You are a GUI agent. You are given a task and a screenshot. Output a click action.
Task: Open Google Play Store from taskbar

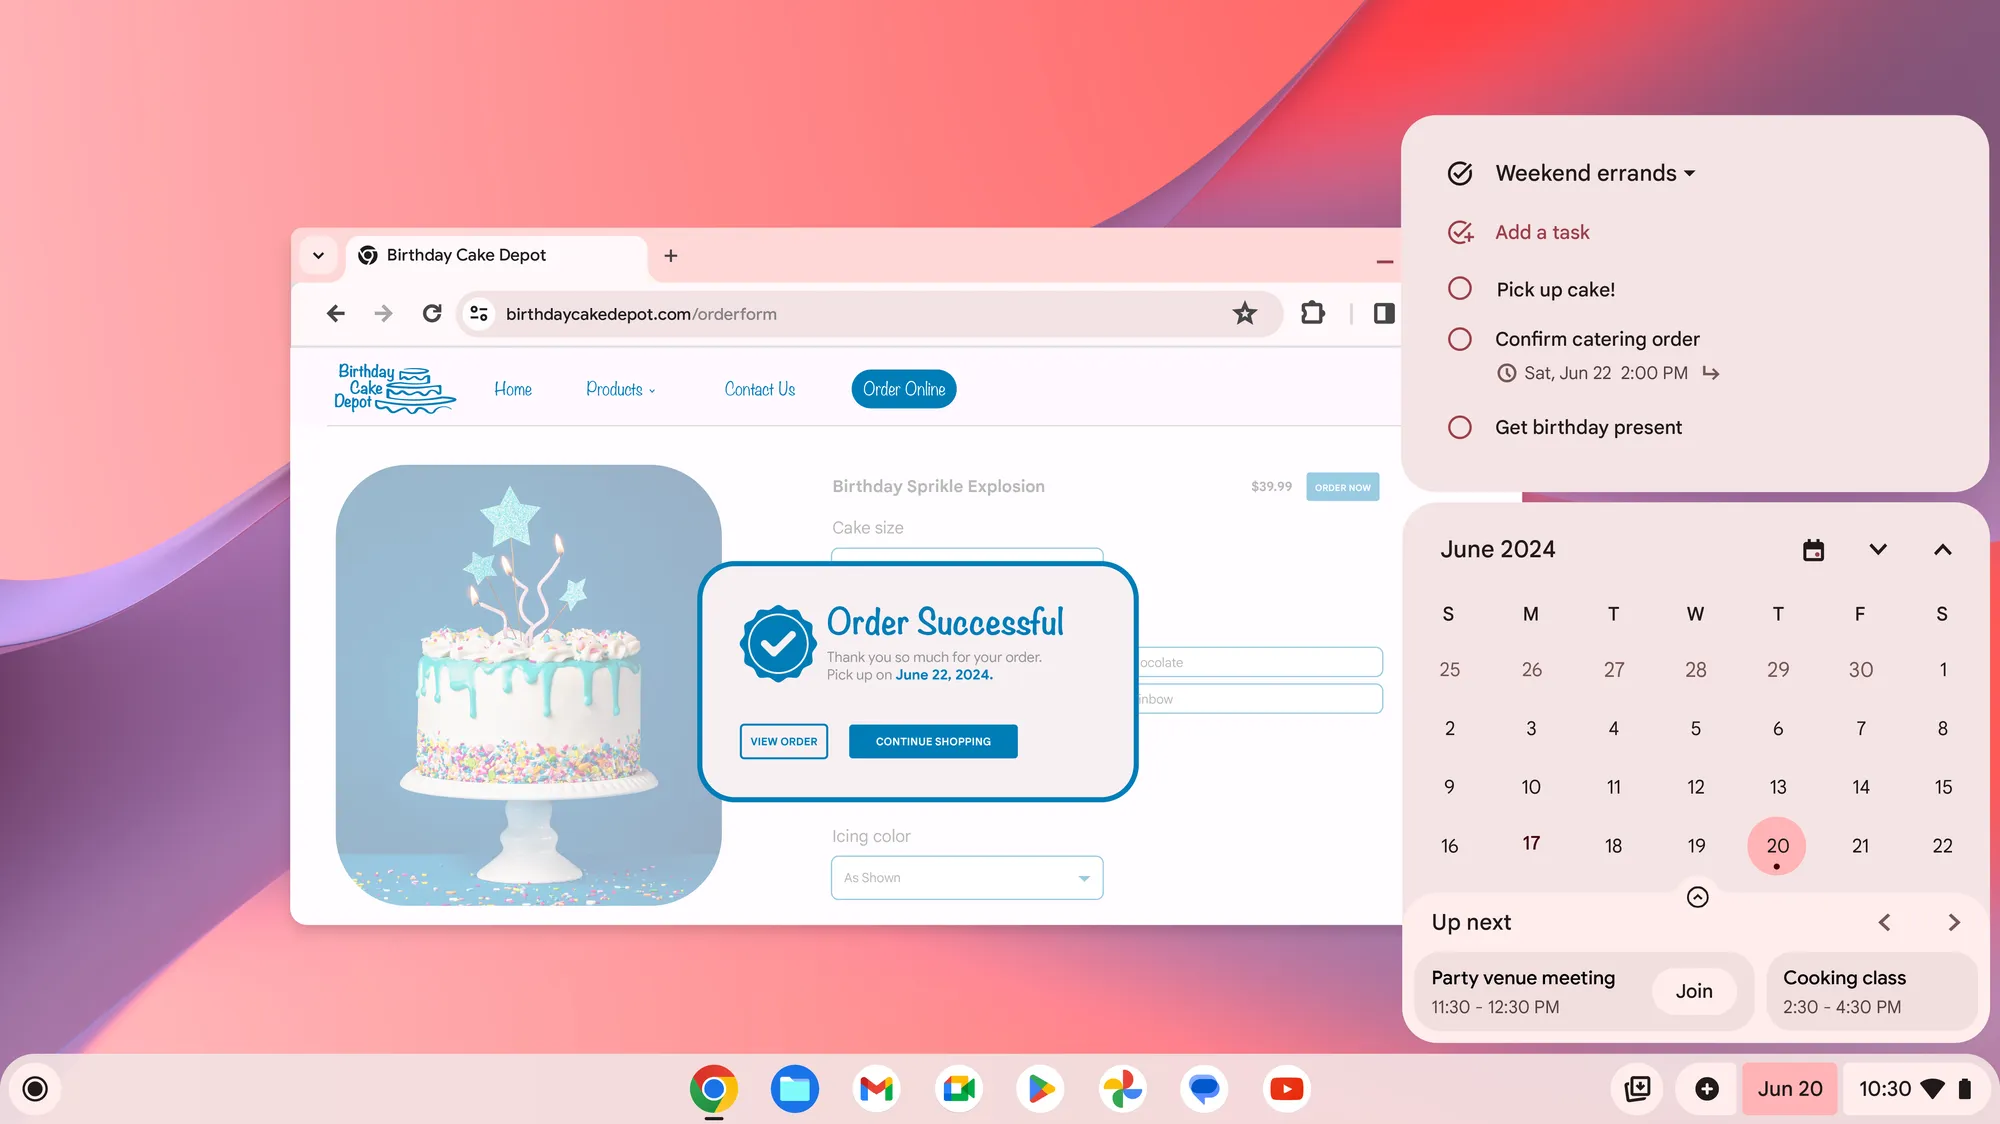[x=1043, y=1088]
